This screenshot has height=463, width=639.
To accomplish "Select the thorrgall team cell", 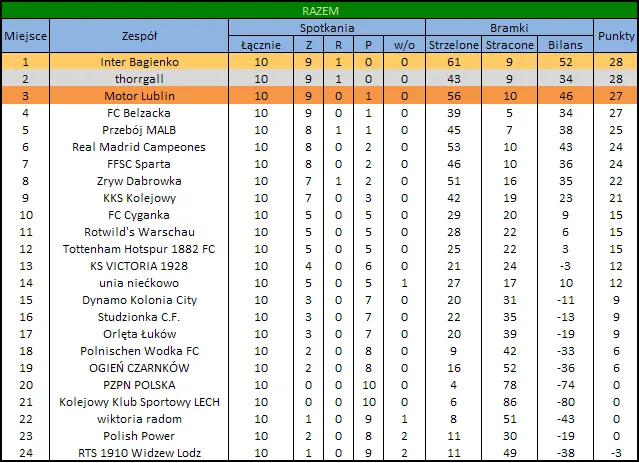I will (x=139, y=79).
